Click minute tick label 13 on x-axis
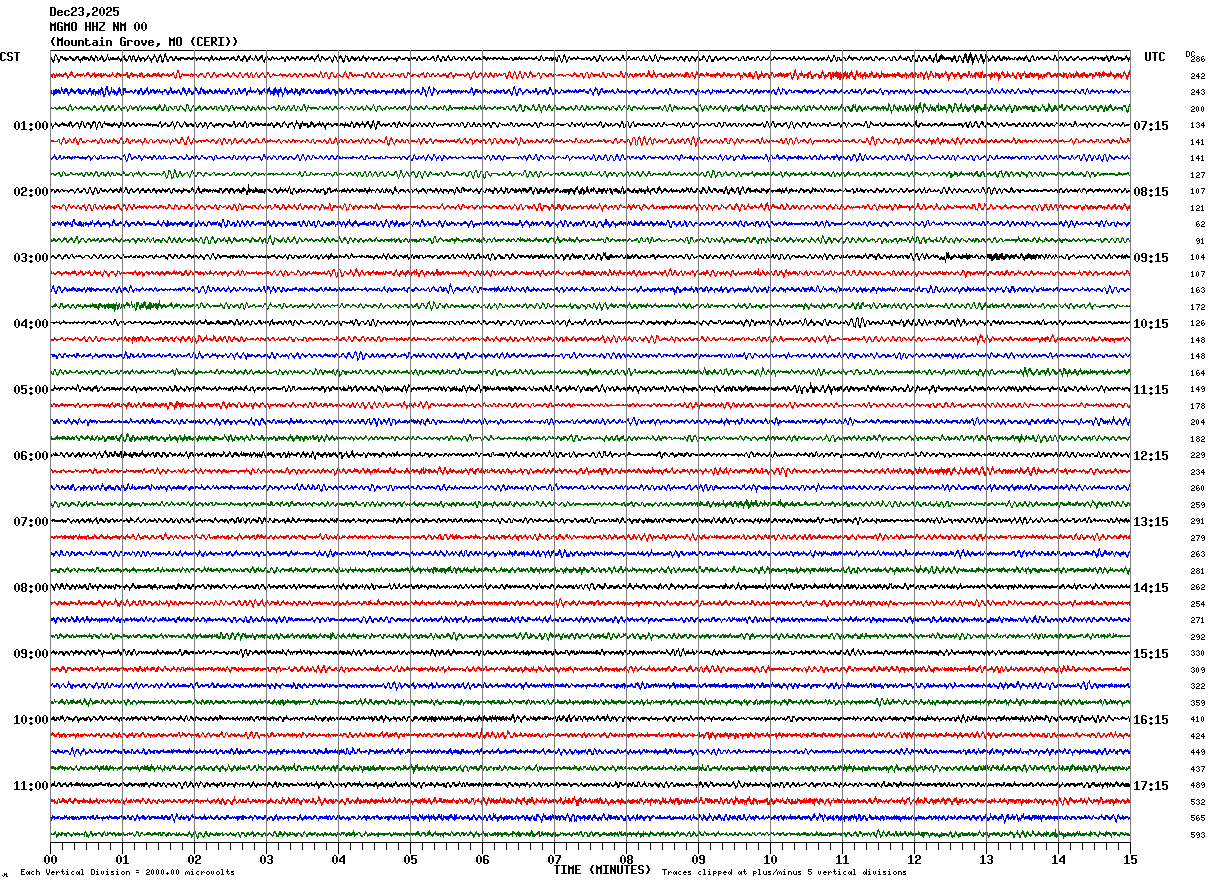Viewport: 1210px width, 886px height. (x=986, y=859)
